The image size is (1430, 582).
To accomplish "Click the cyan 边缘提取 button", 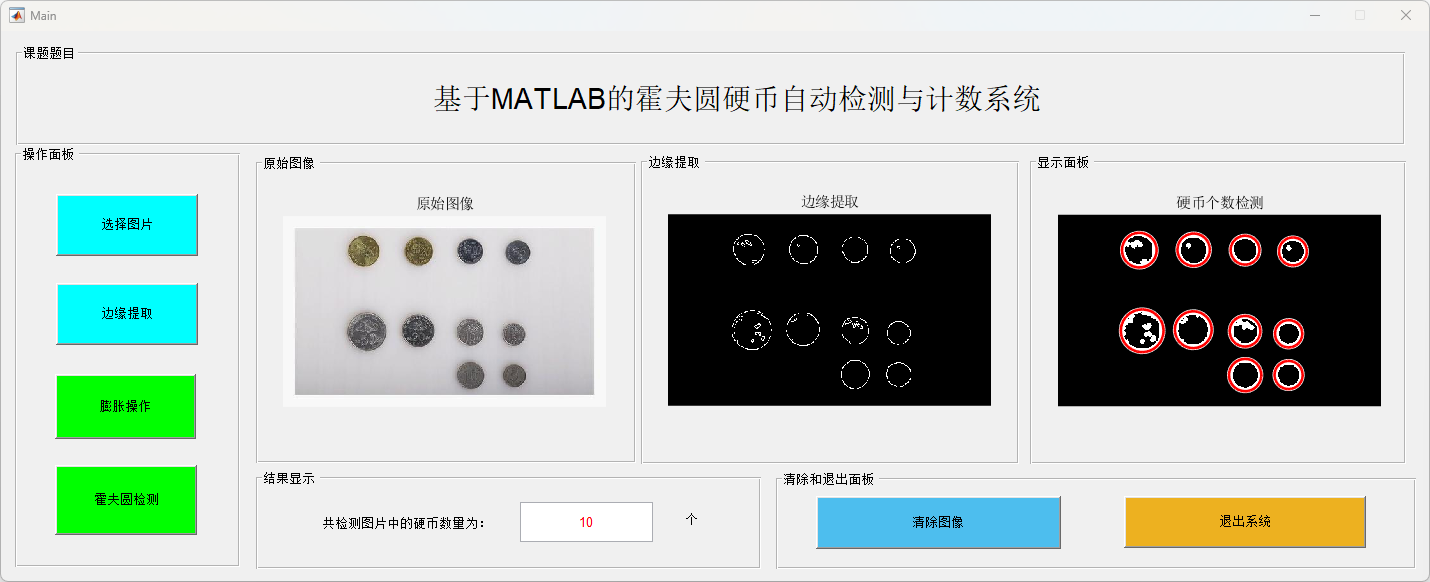I will (127, 313).
